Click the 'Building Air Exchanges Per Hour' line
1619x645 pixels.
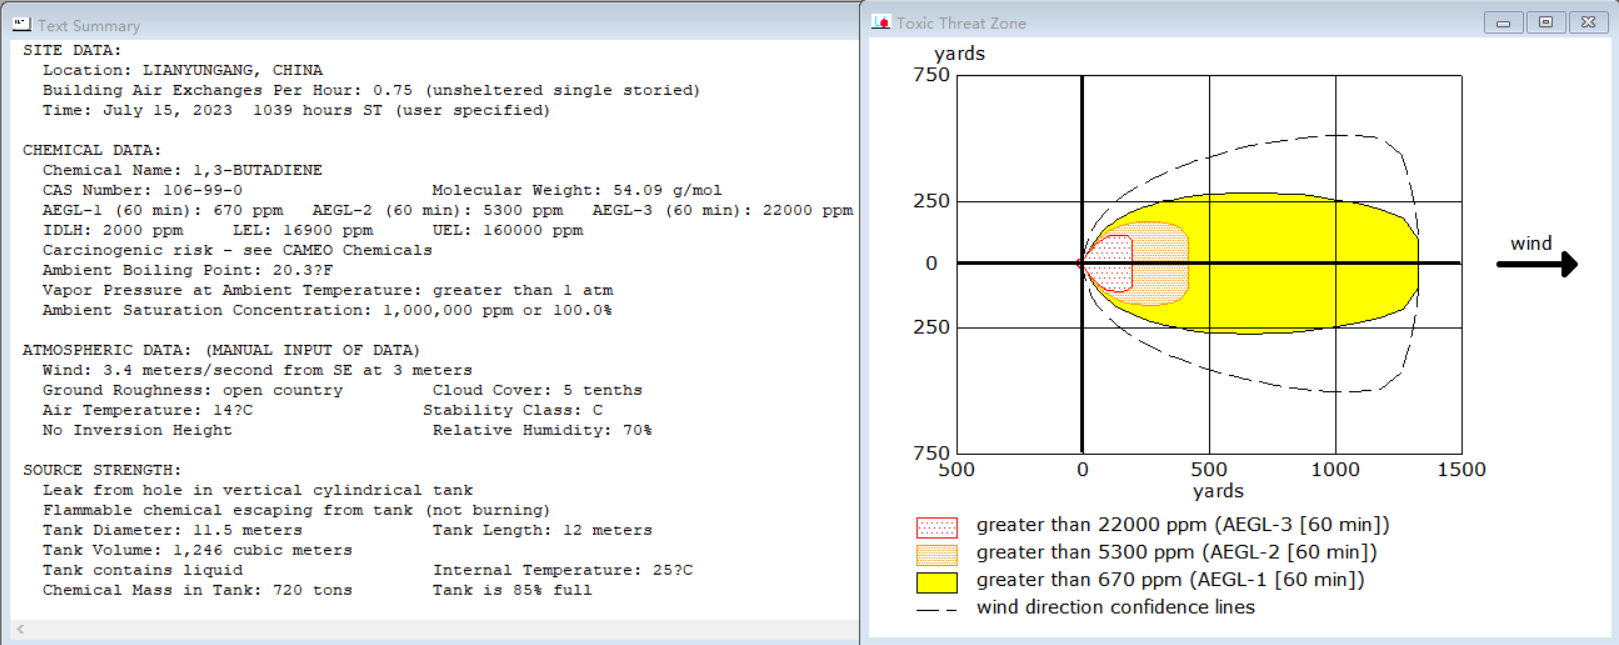pyautogui.click(x=371, y=90)
